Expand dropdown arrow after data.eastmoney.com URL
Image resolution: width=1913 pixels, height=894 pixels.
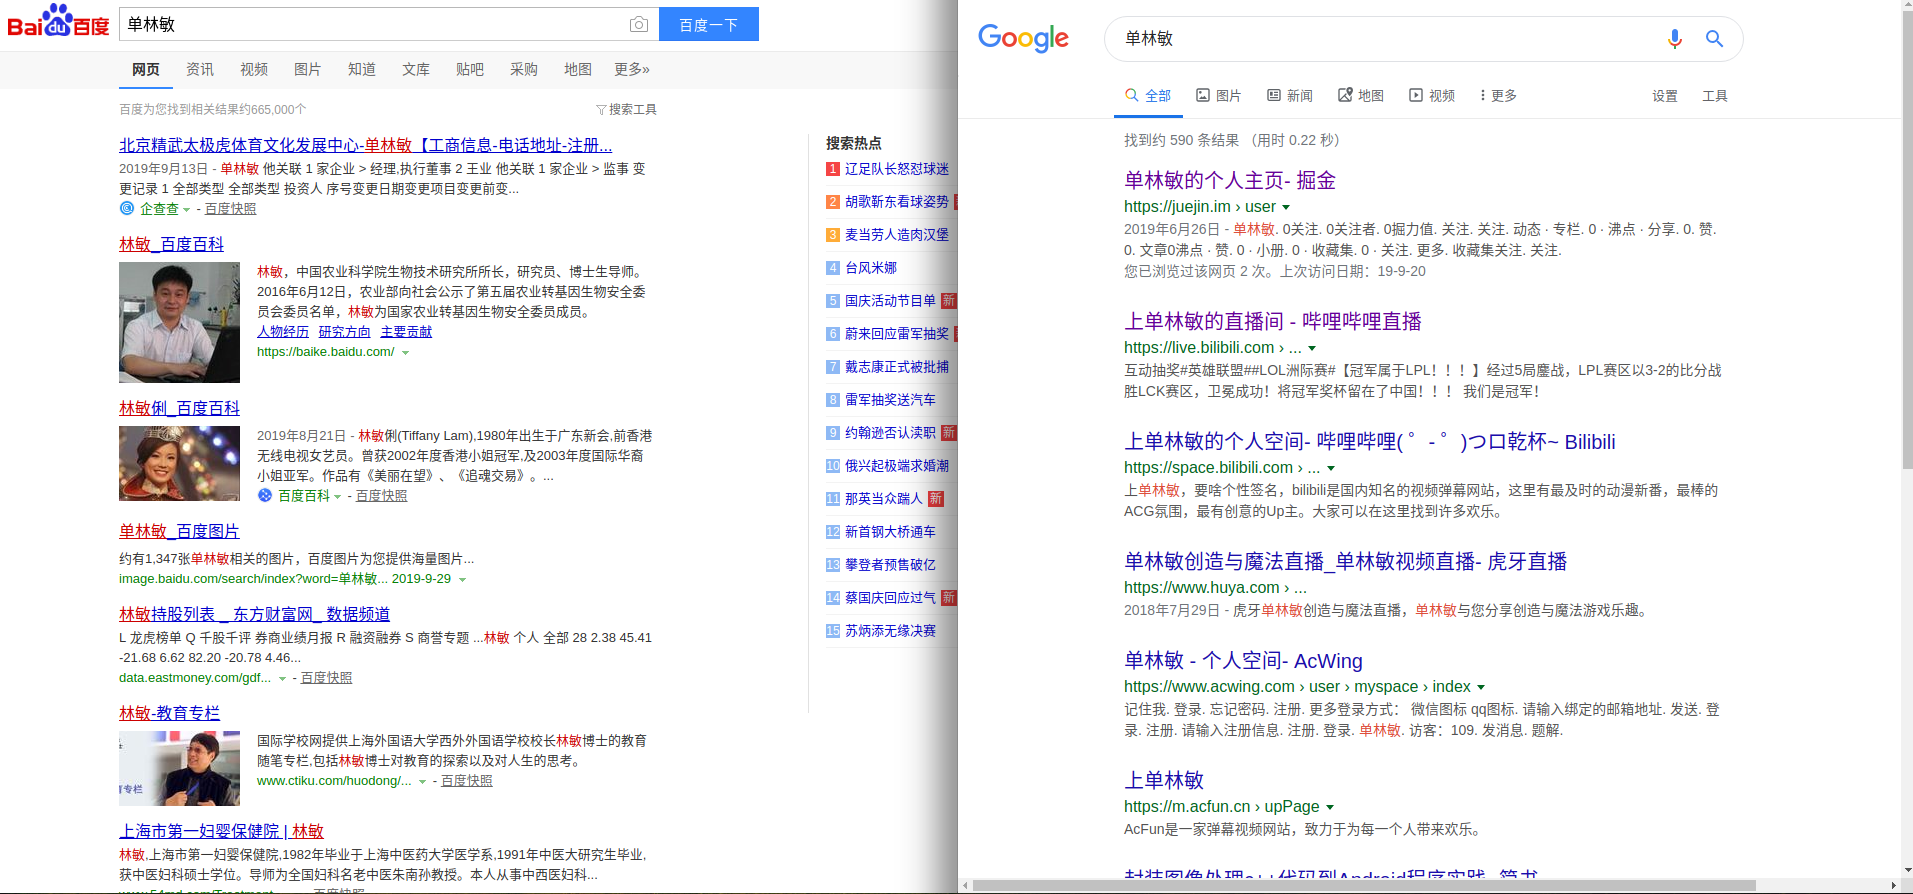tap(282, 679)
